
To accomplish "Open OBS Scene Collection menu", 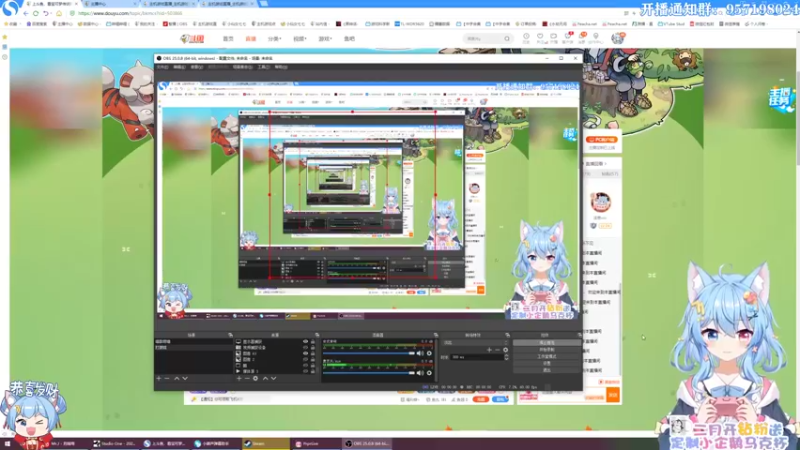I will coord(242,67).
